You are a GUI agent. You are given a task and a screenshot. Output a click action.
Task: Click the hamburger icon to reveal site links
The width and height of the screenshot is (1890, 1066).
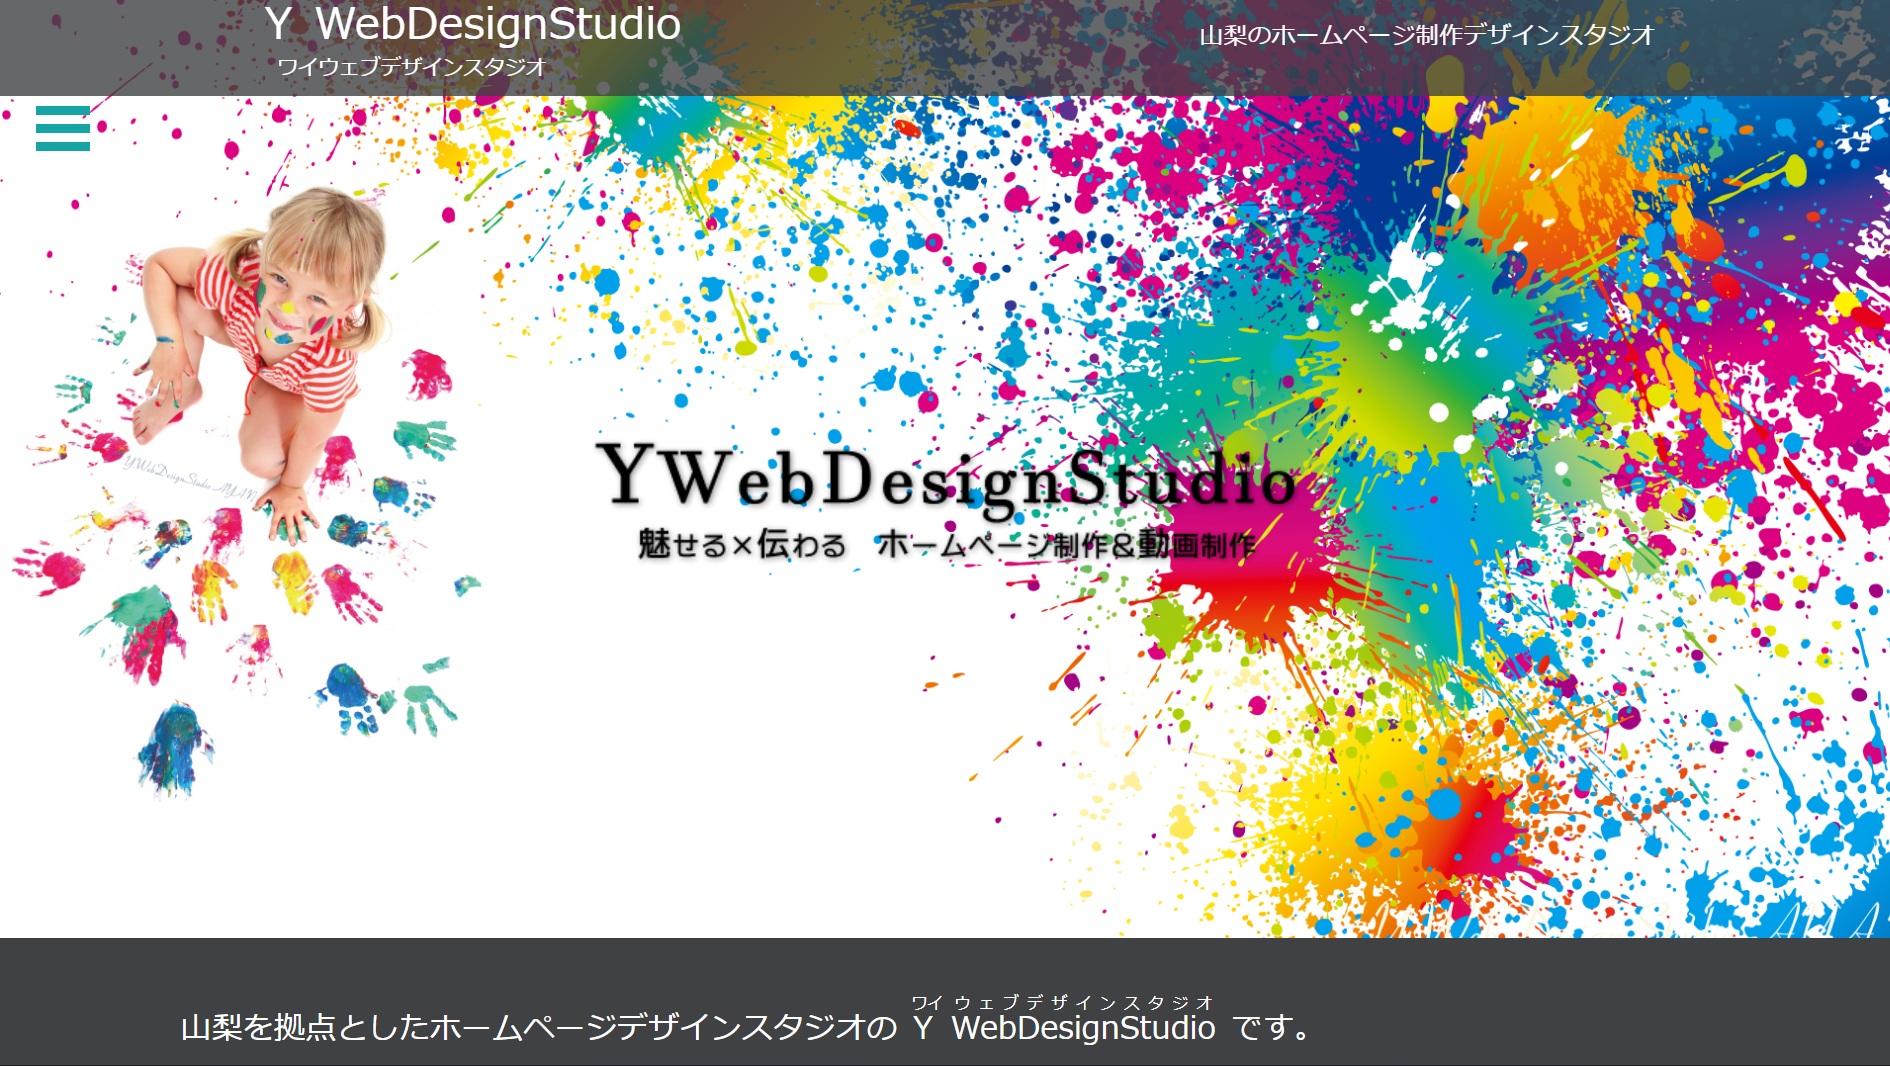pos(62,129)
